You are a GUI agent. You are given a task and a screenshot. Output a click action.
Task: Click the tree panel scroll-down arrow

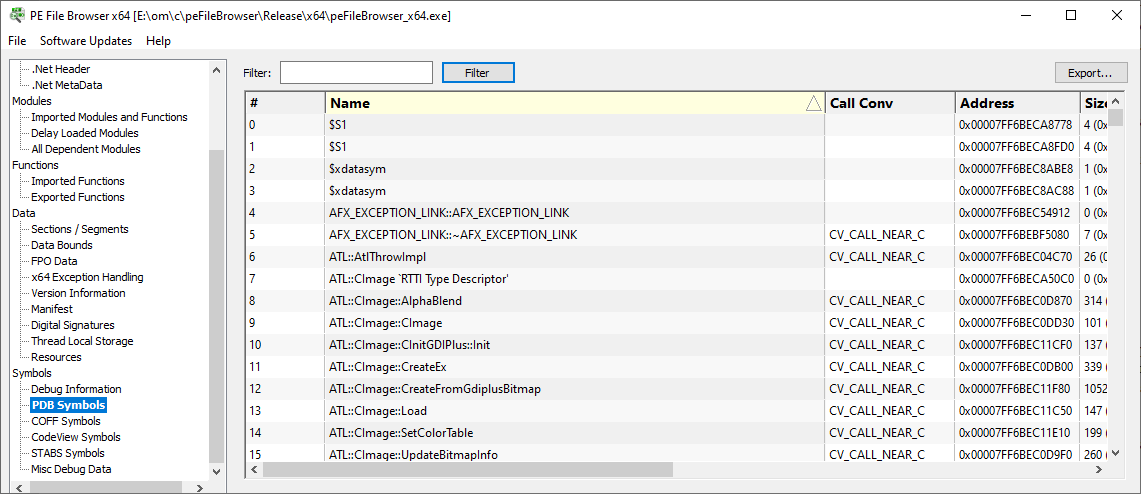click(216, 471)
